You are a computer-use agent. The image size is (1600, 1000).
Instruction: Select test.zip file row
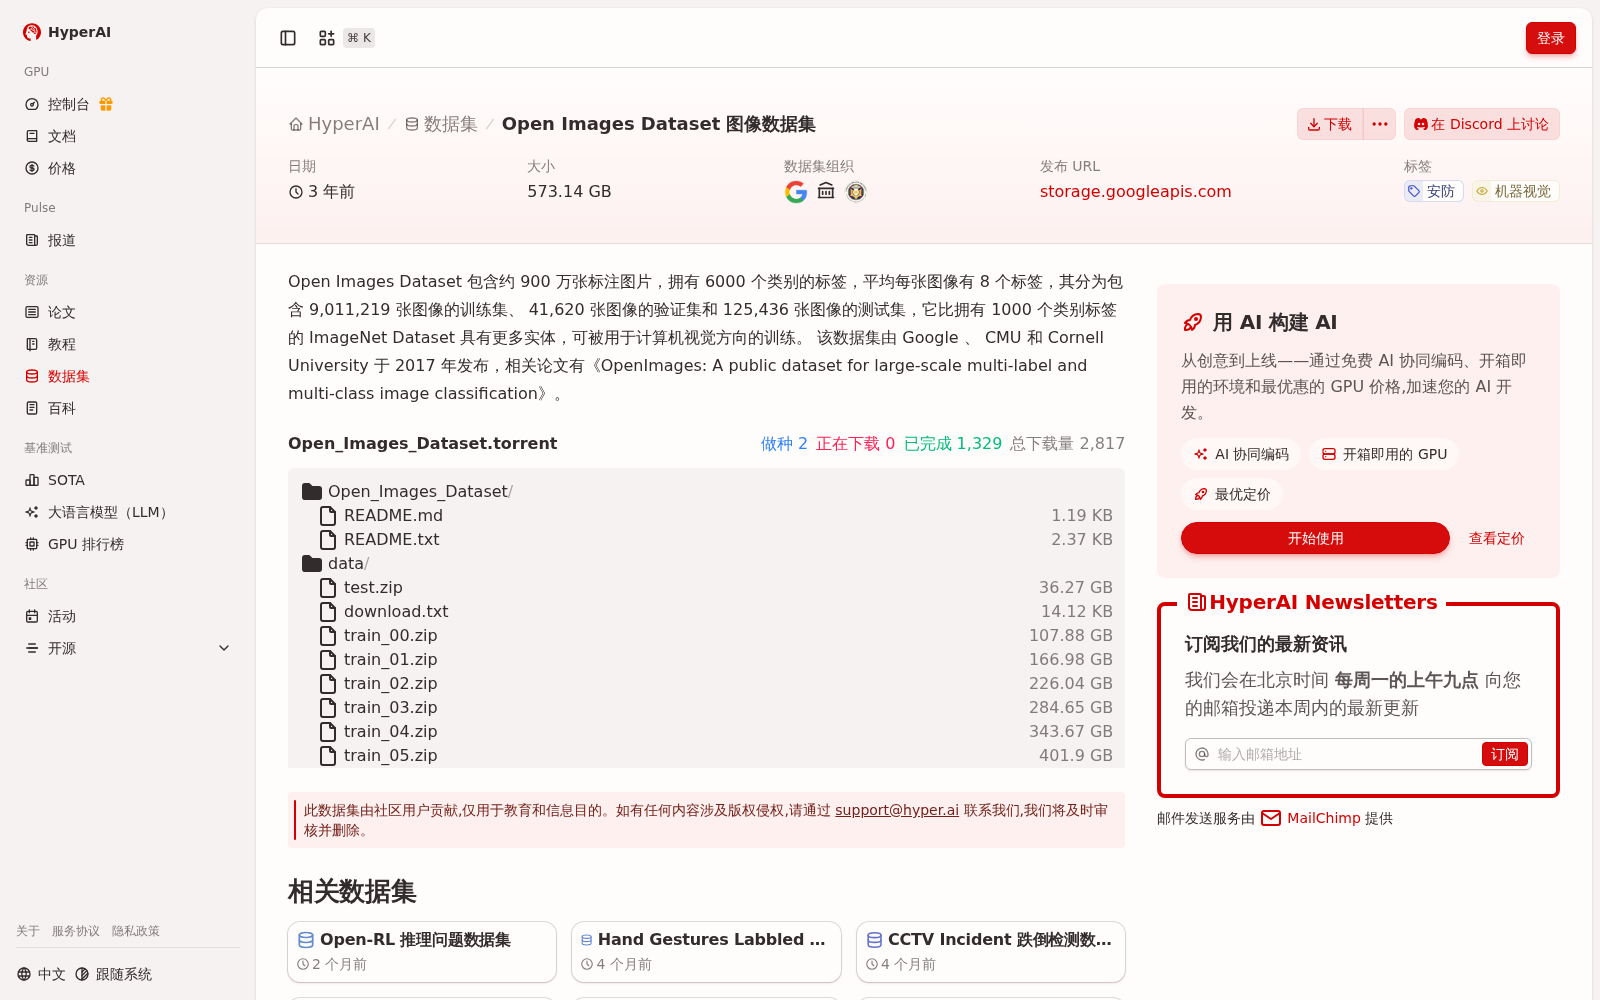(706, 588)
